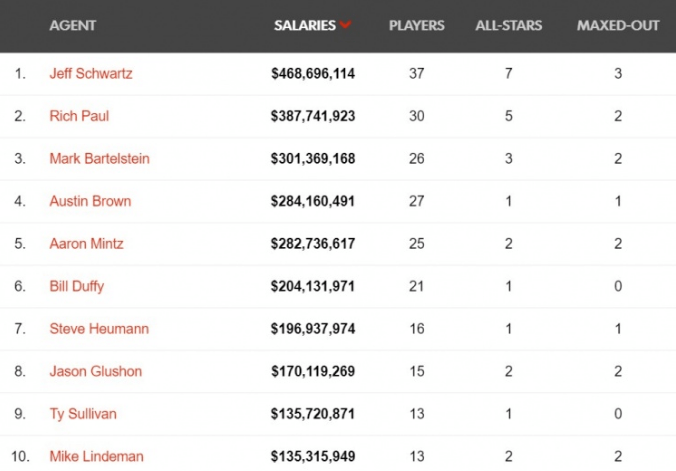Open Jason Glushon's agent page
The height and width of the screenshot is (471, 676).
click(96, 371)
